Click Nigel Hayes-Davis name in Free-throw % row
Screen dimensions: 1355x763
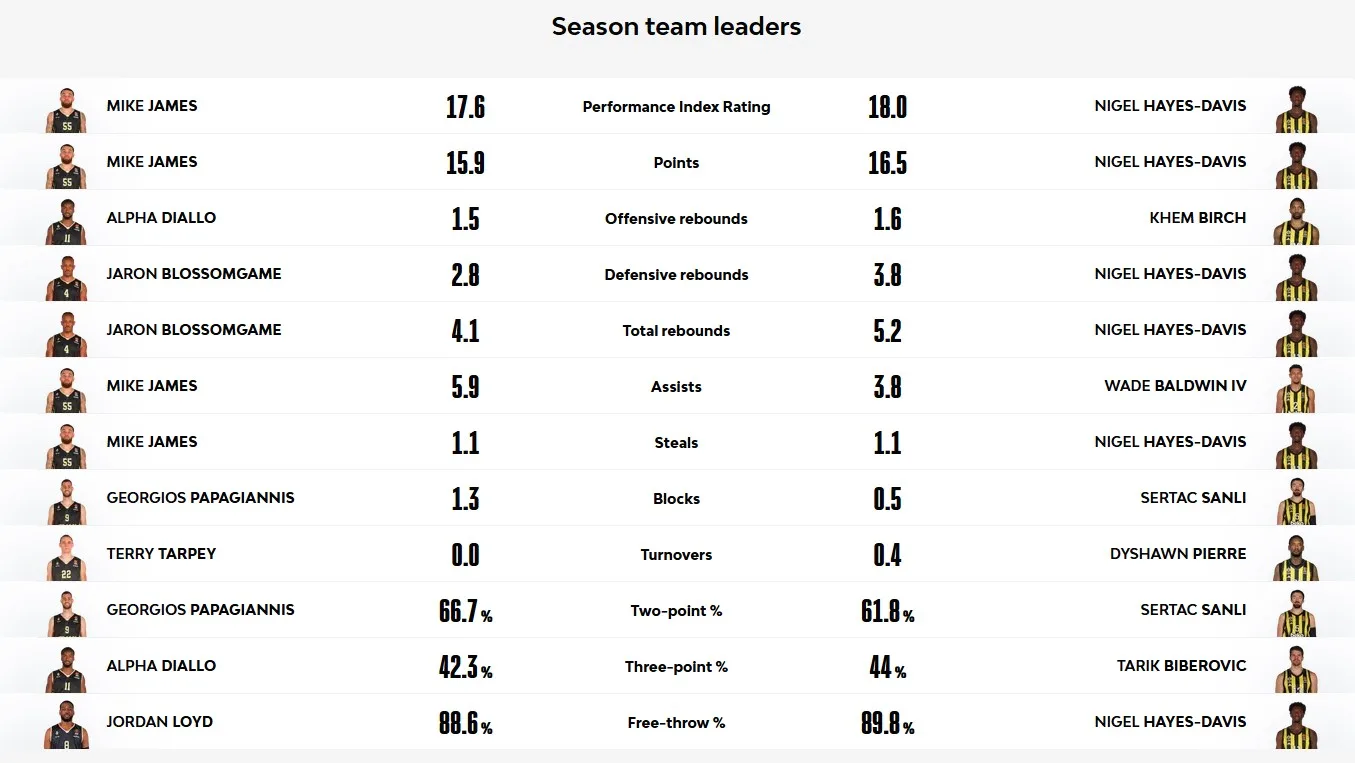[x=1171, y=722]
